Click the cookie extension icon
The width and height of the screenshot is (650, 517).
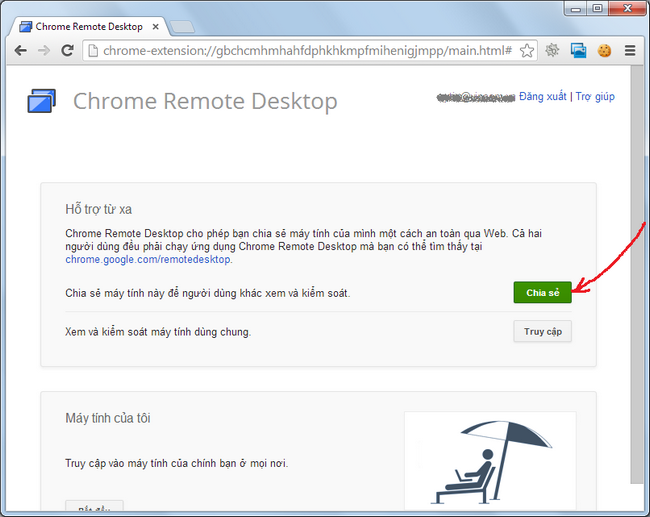604,50
